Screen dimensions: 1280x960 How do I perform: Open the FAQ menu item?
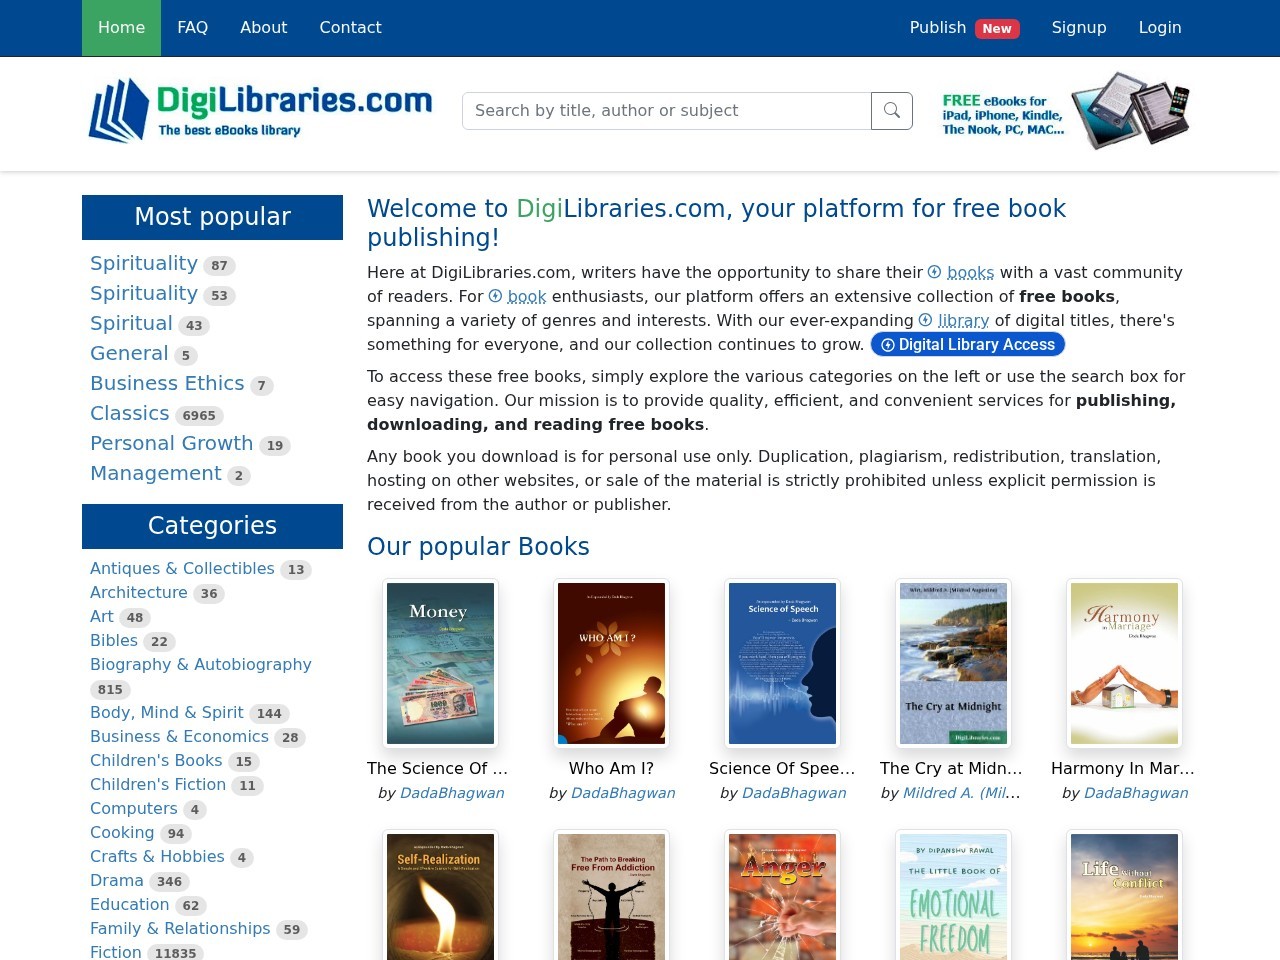[x=193, y=28]
